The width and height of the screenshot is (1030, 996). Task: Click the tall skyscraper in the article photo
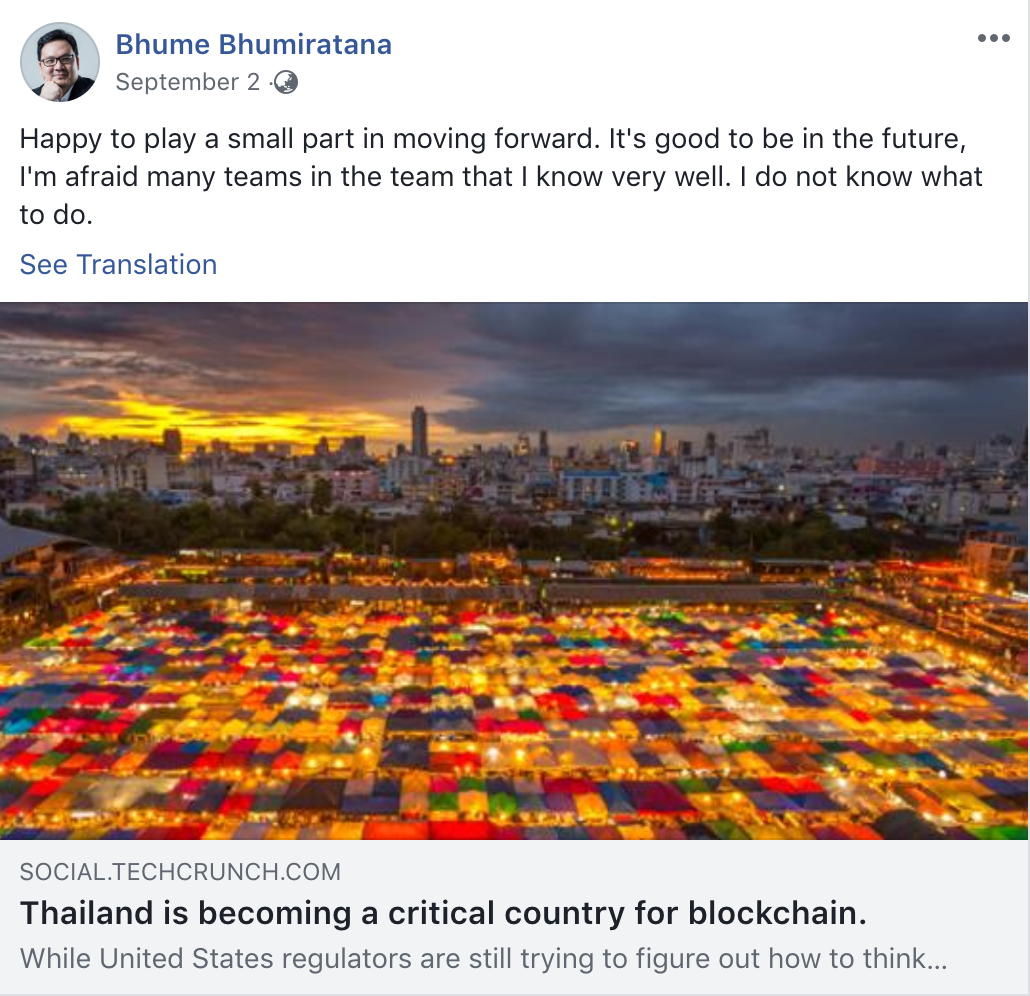419,430
